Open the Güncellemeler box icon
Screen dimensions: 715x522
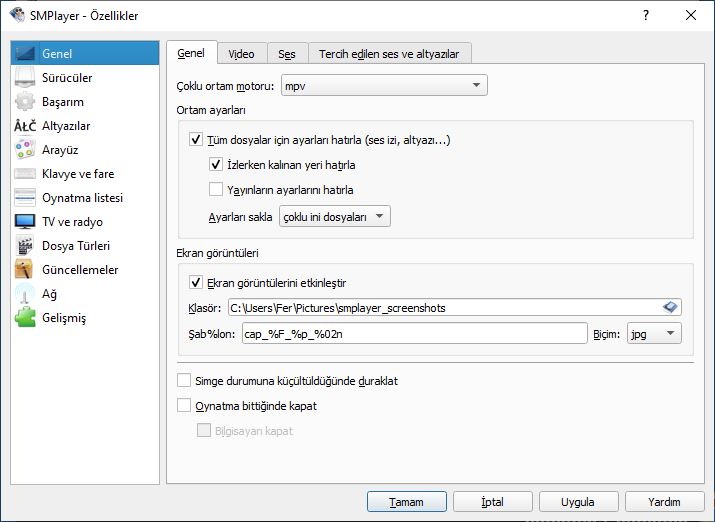coord(24,269)
